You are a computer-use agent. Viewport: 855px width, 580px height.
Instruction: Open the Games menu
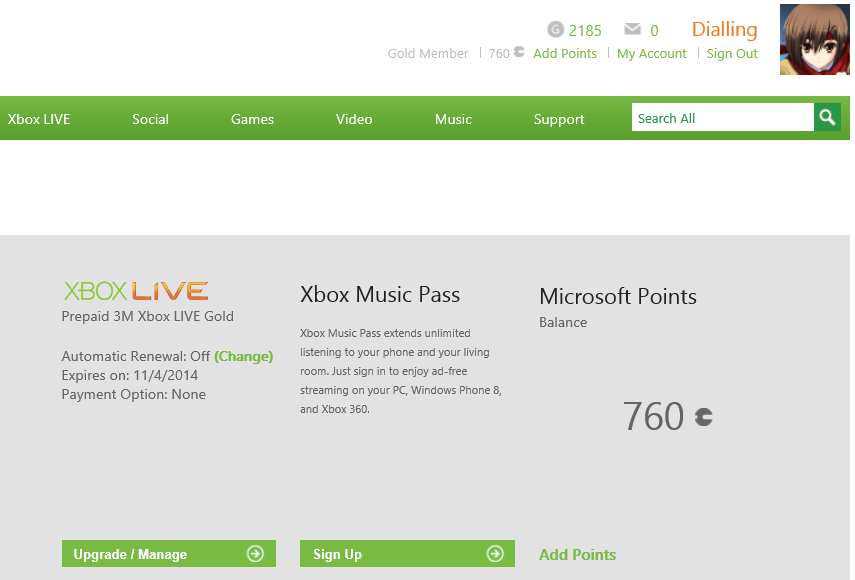click(252, 119)
